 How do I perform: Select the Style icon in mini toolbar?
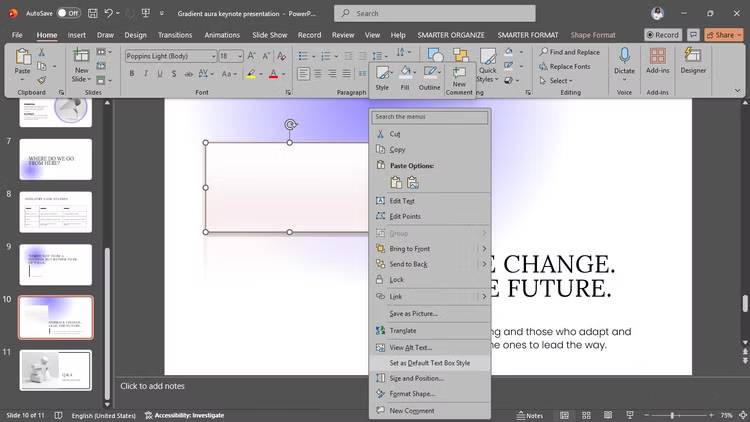[x=382, y=76]
